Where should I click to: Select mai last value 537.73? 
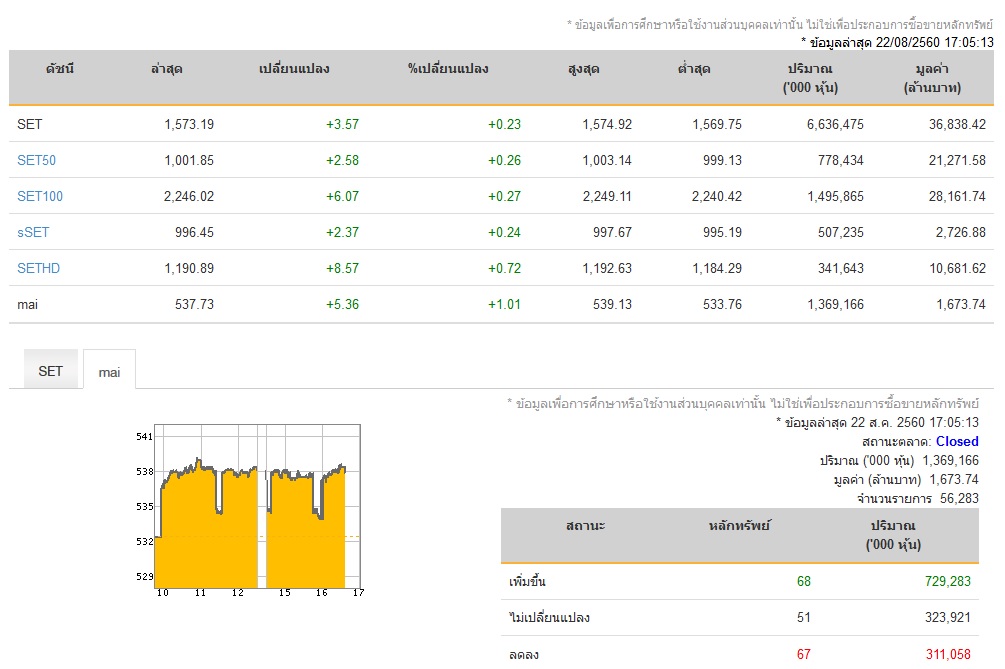point(194,304)
